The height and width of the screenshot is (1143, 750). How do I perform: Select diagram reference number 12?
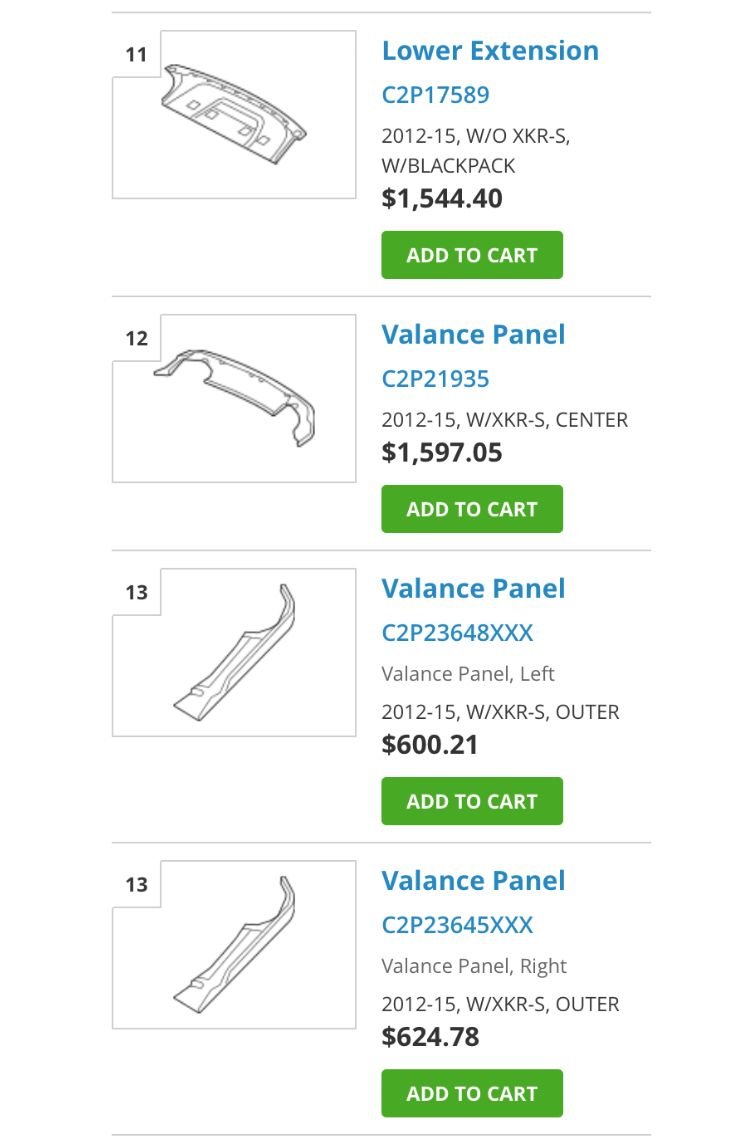point(136,338)
